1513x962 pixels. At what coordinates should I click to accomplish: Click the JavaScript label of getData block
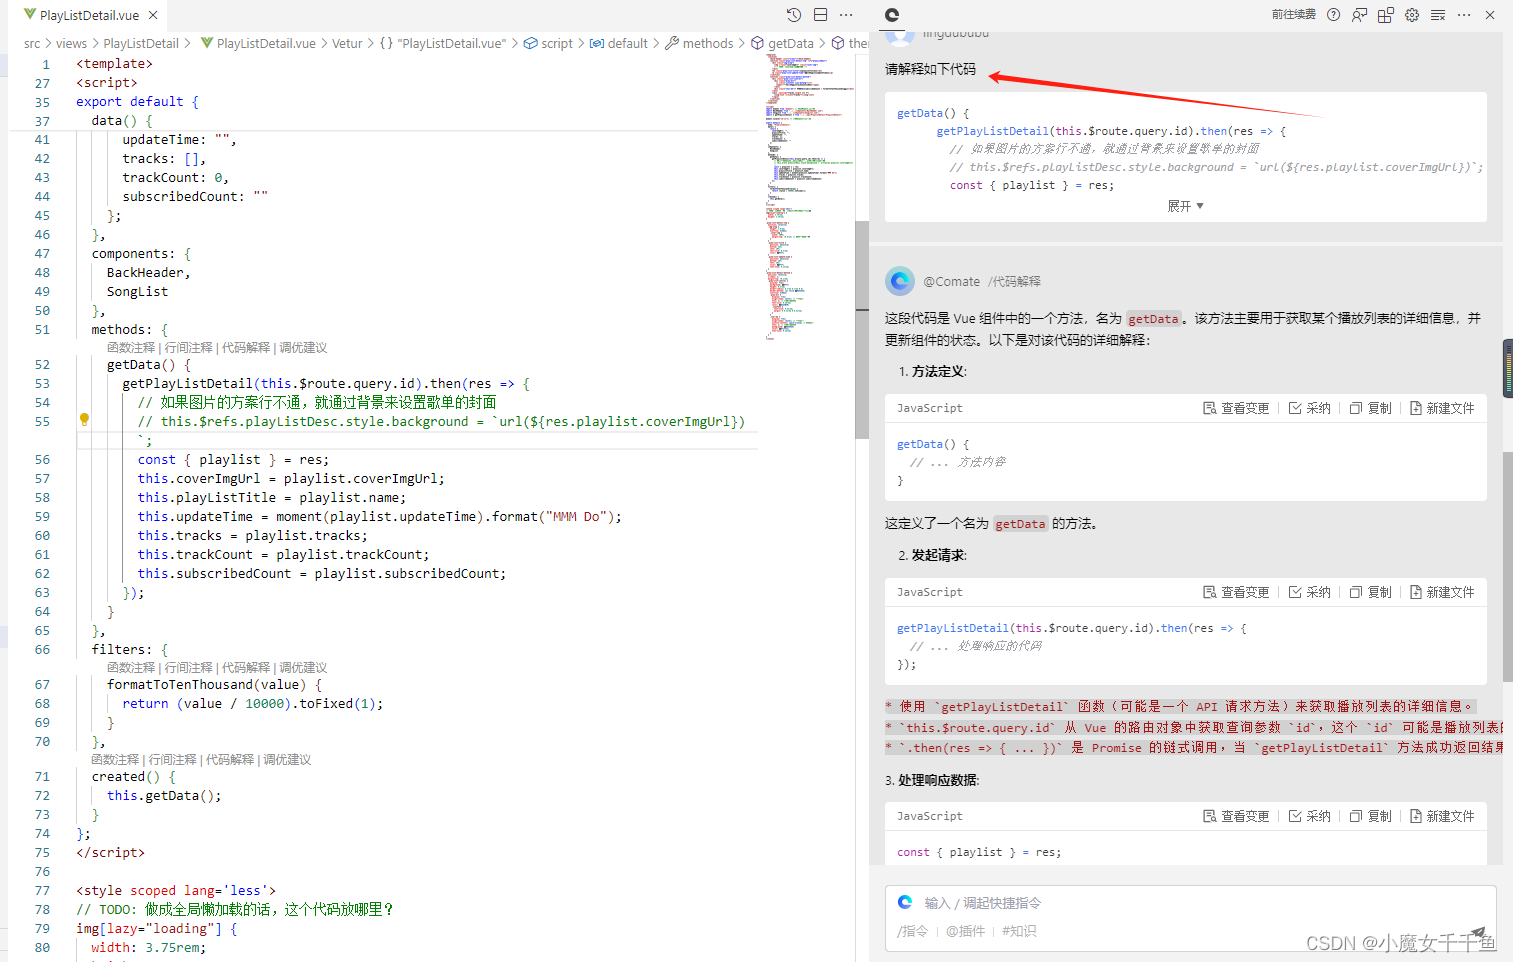click(x=929, y=408)
